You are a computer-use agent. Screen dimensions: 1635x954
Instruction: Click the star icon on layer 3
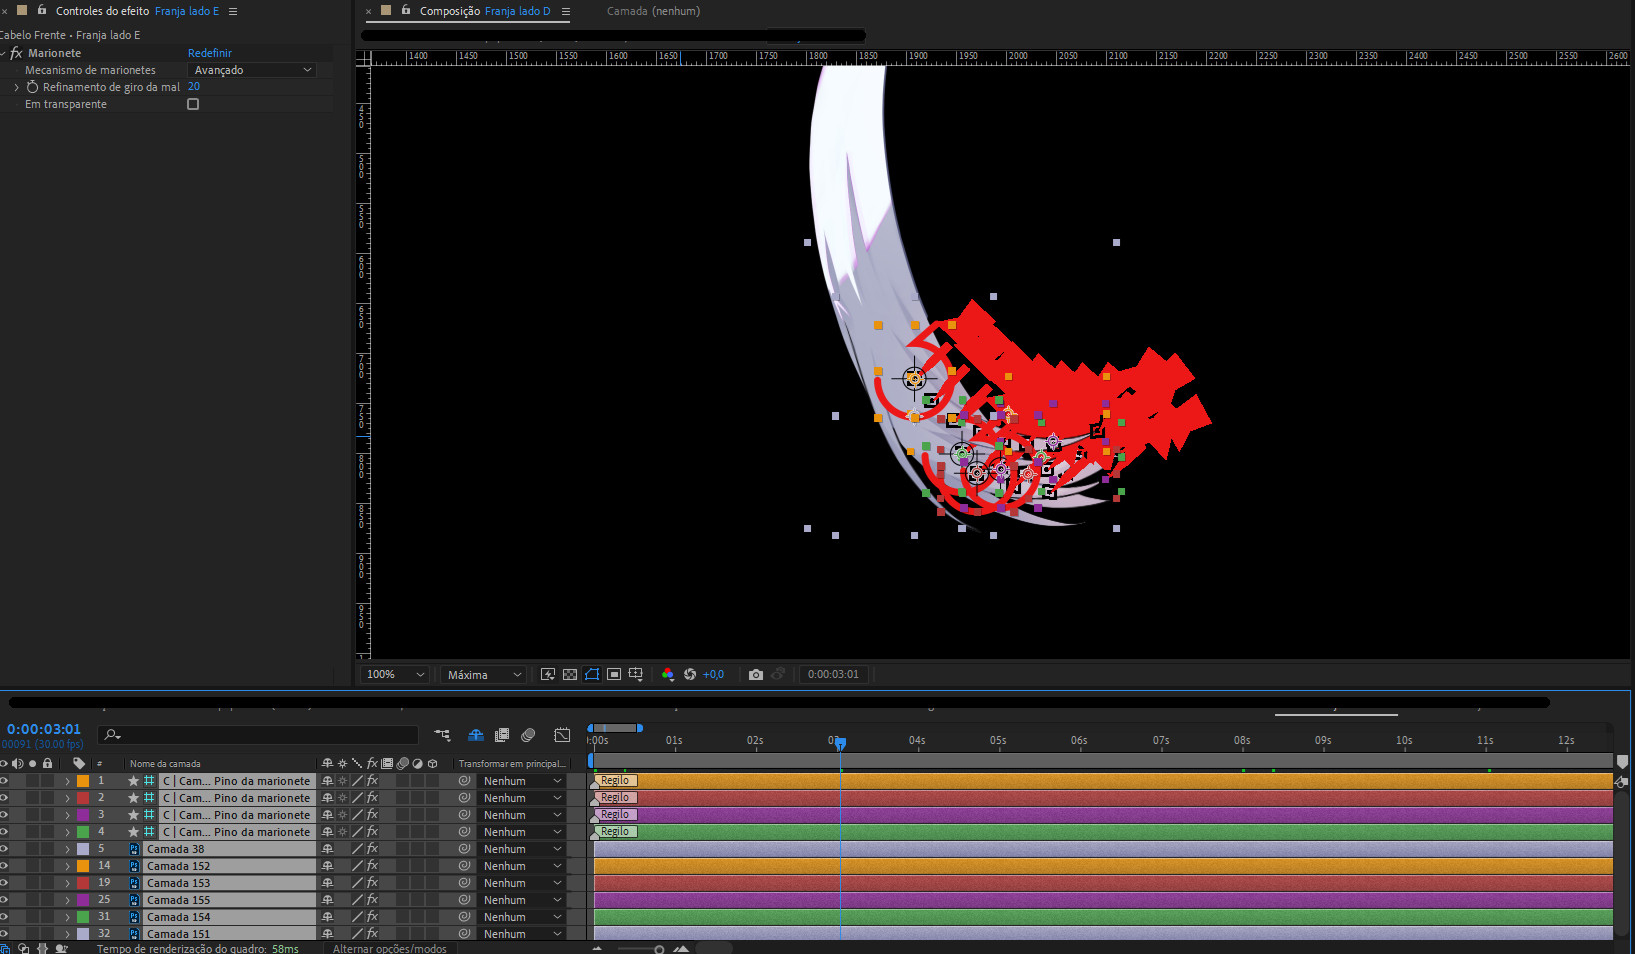pyautogui.click(x=133, y=815)
